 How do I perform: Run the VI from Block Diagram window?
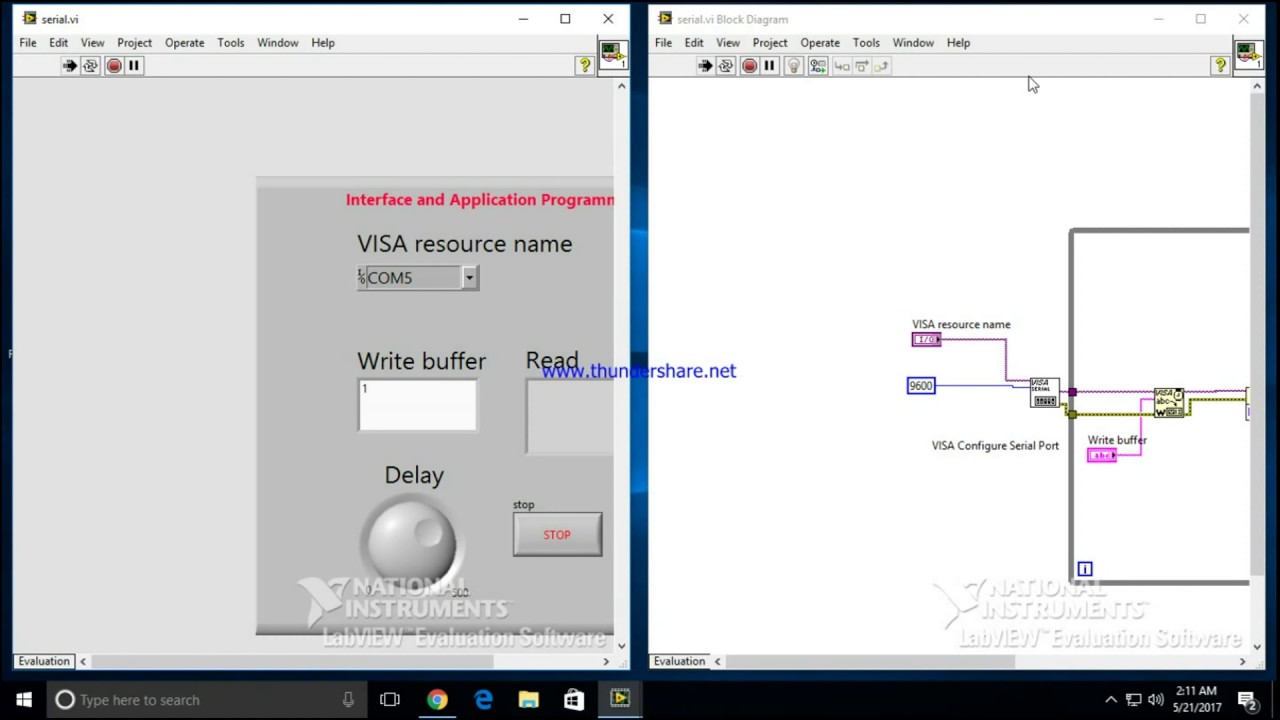pos(705,66)
